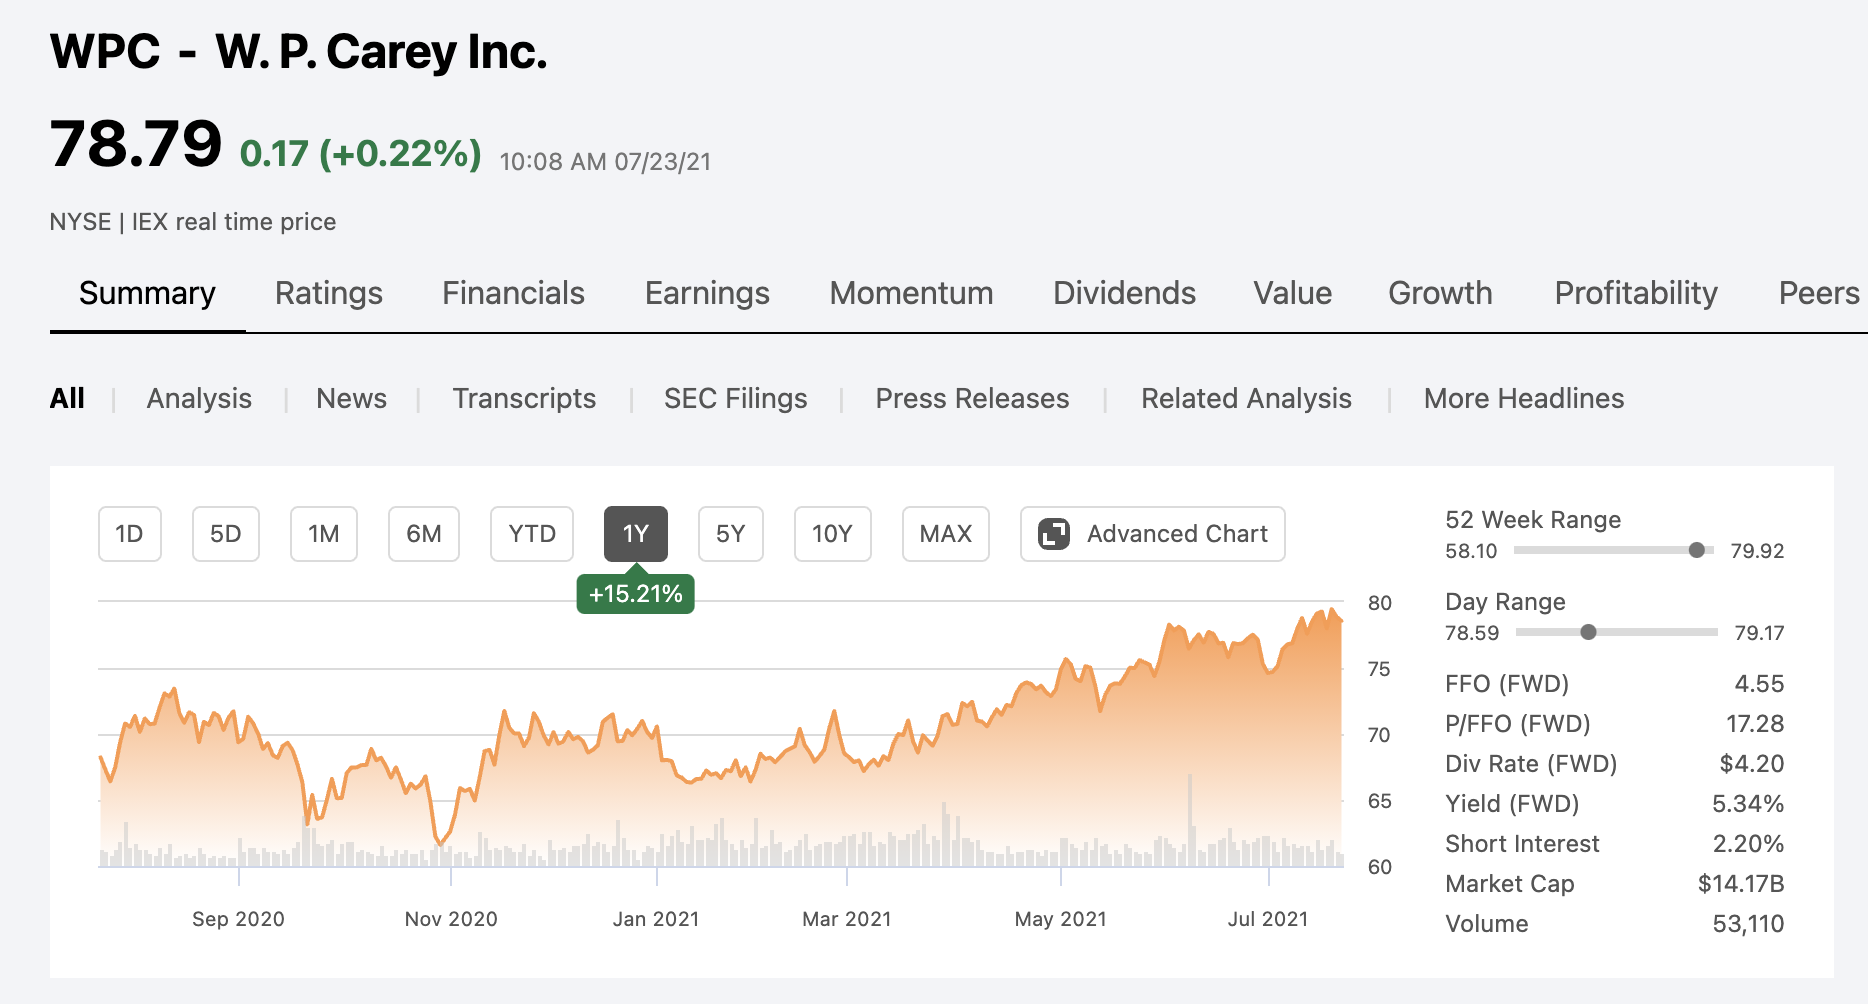Open Press Releases filter
This screenshot has width=1868, height=1004.
(972, 398)
